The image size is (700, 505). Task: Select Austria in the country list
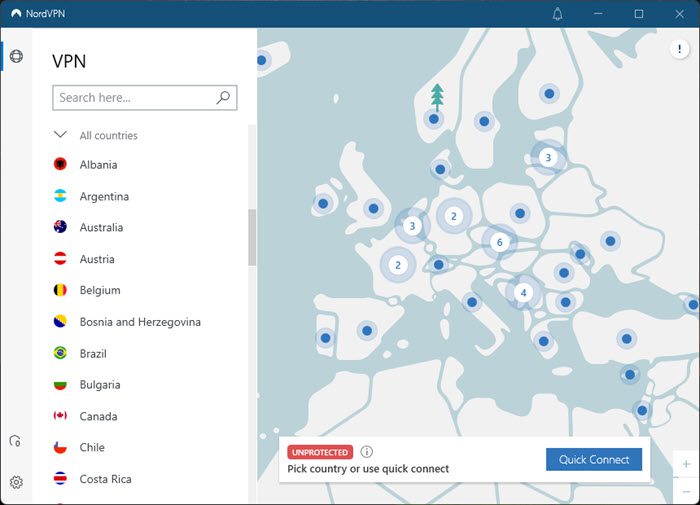click(97, 259)
